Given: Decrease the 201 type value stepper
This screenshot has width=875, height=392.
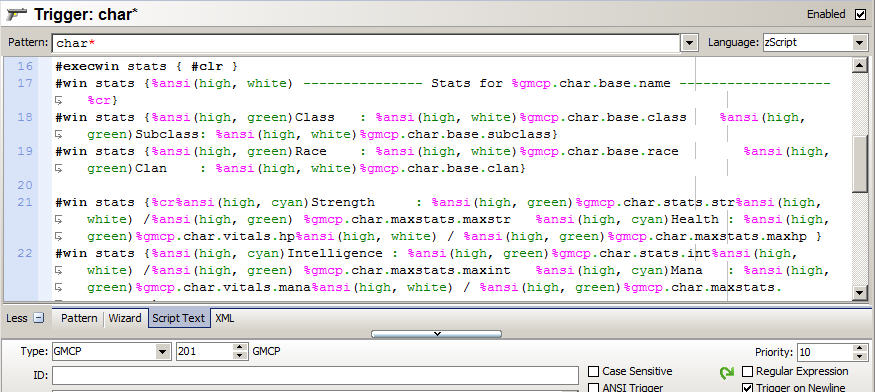Looking at the screenshot, I should [x=240, y=356].
